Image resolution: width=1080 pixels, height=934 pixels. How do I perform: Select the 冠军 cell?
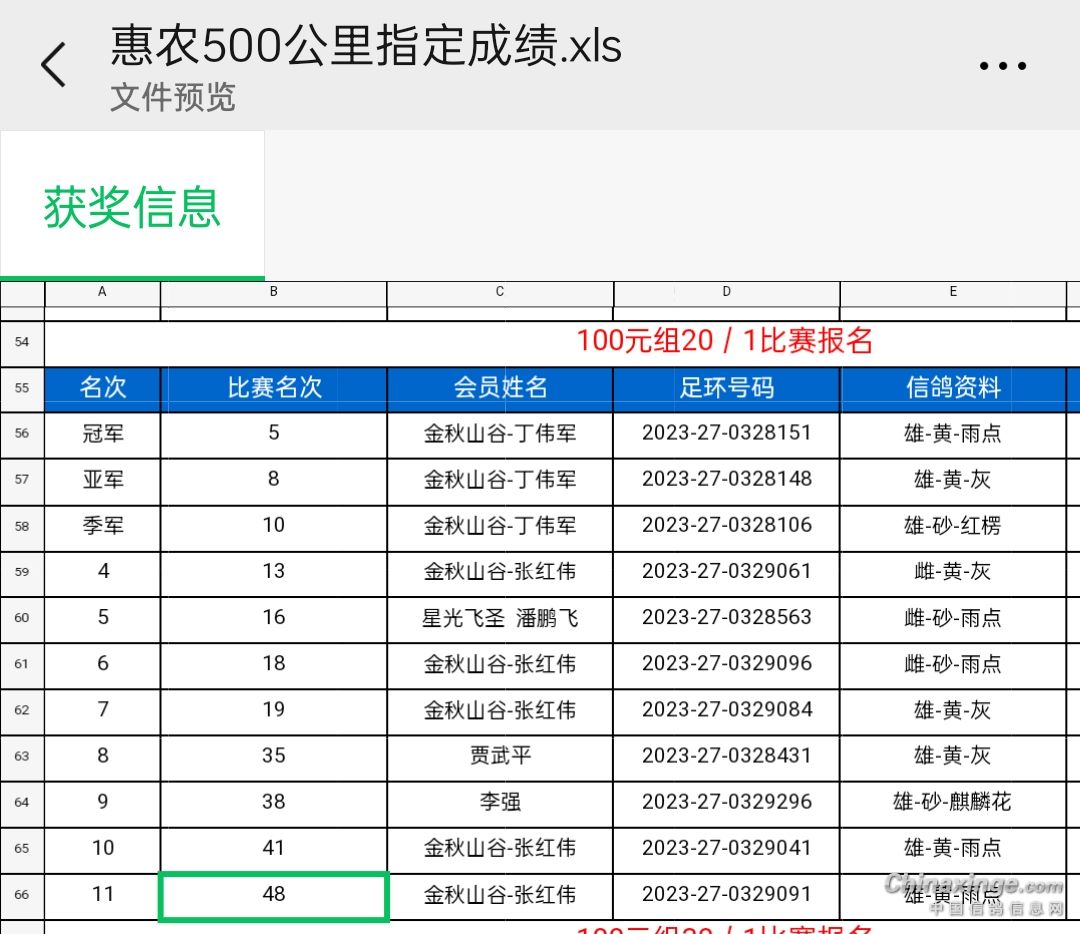pos(103,434)
